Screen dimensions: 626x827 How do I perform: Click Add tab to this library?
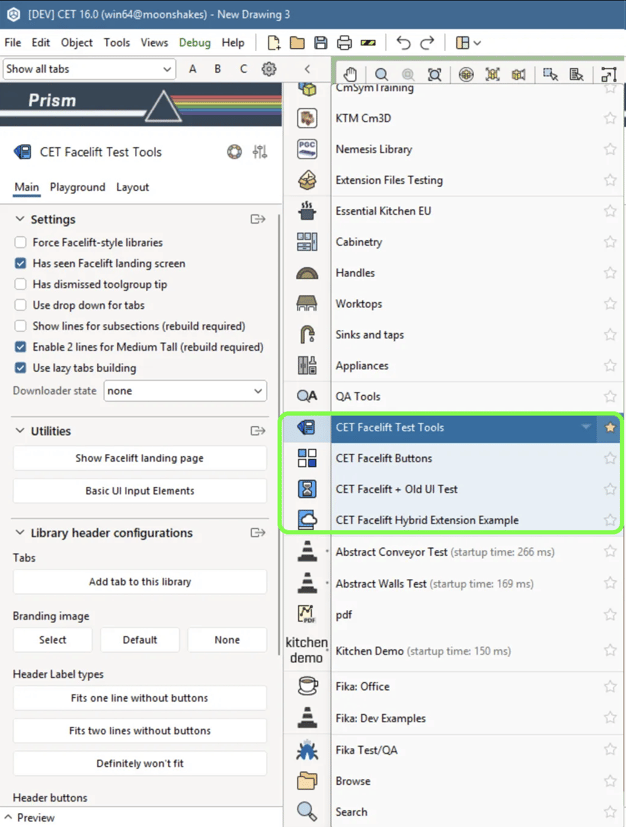[x=140, y=582]
